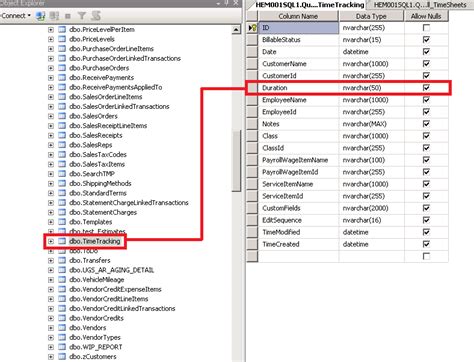
Task: Select dbo.UGS_AR_AGING_DETAIL table
Action: 112,270
